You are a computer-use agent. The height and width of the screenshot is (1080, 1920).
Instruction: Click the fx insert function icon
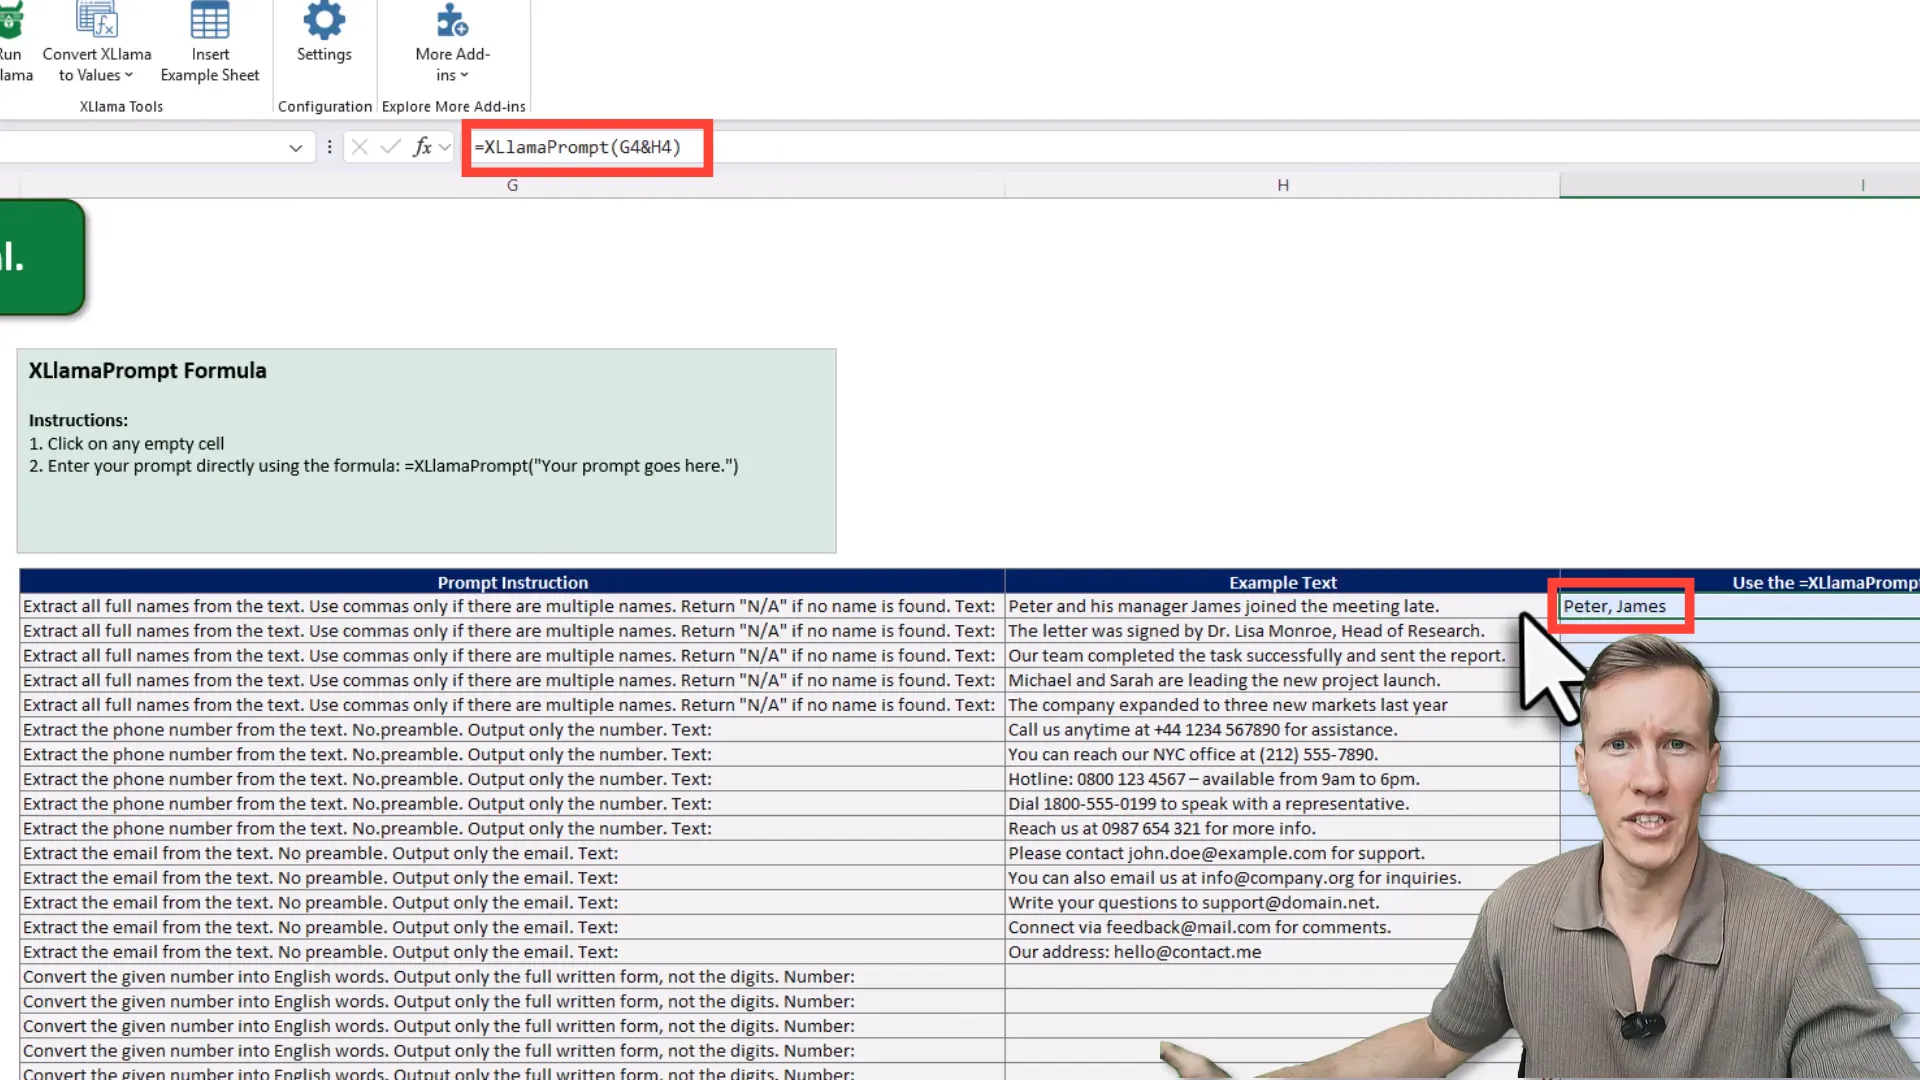(x=422, y=147)
